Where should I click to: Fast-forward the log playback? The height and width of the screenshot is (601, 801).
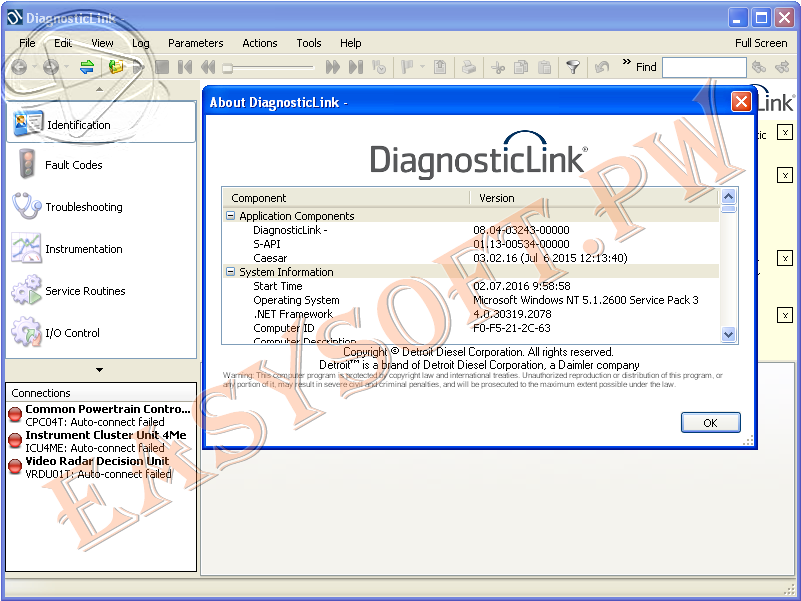333,67
